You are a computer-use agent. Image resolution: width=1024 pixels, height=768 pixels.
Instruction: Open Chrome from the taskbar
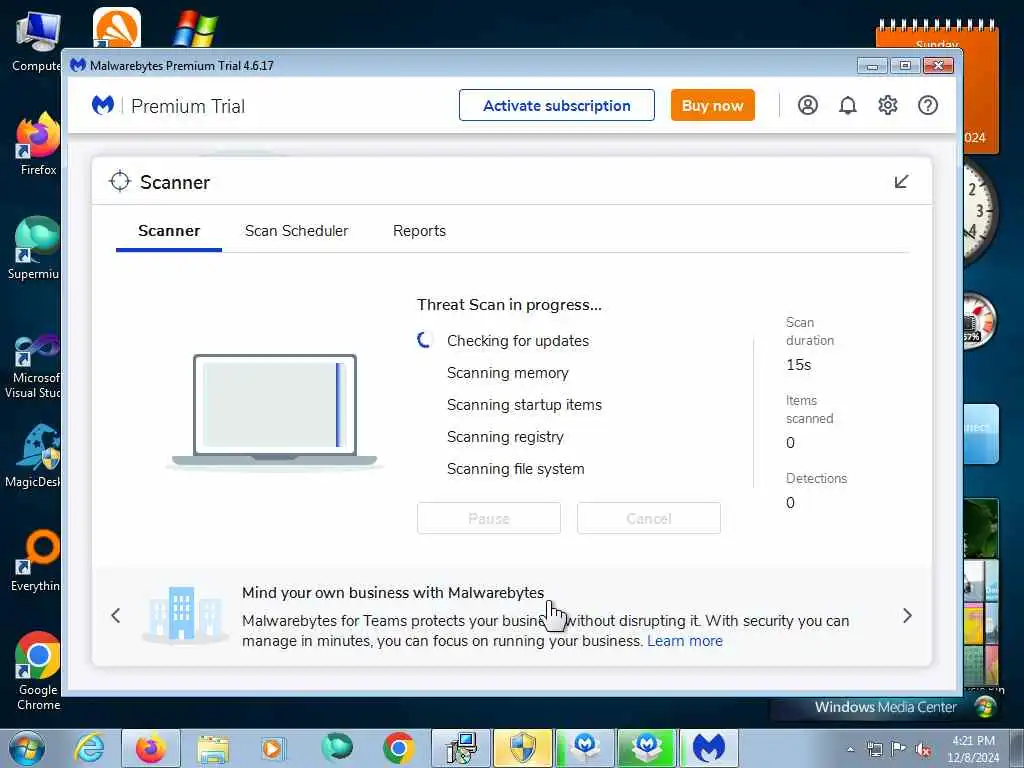(398, 748)
